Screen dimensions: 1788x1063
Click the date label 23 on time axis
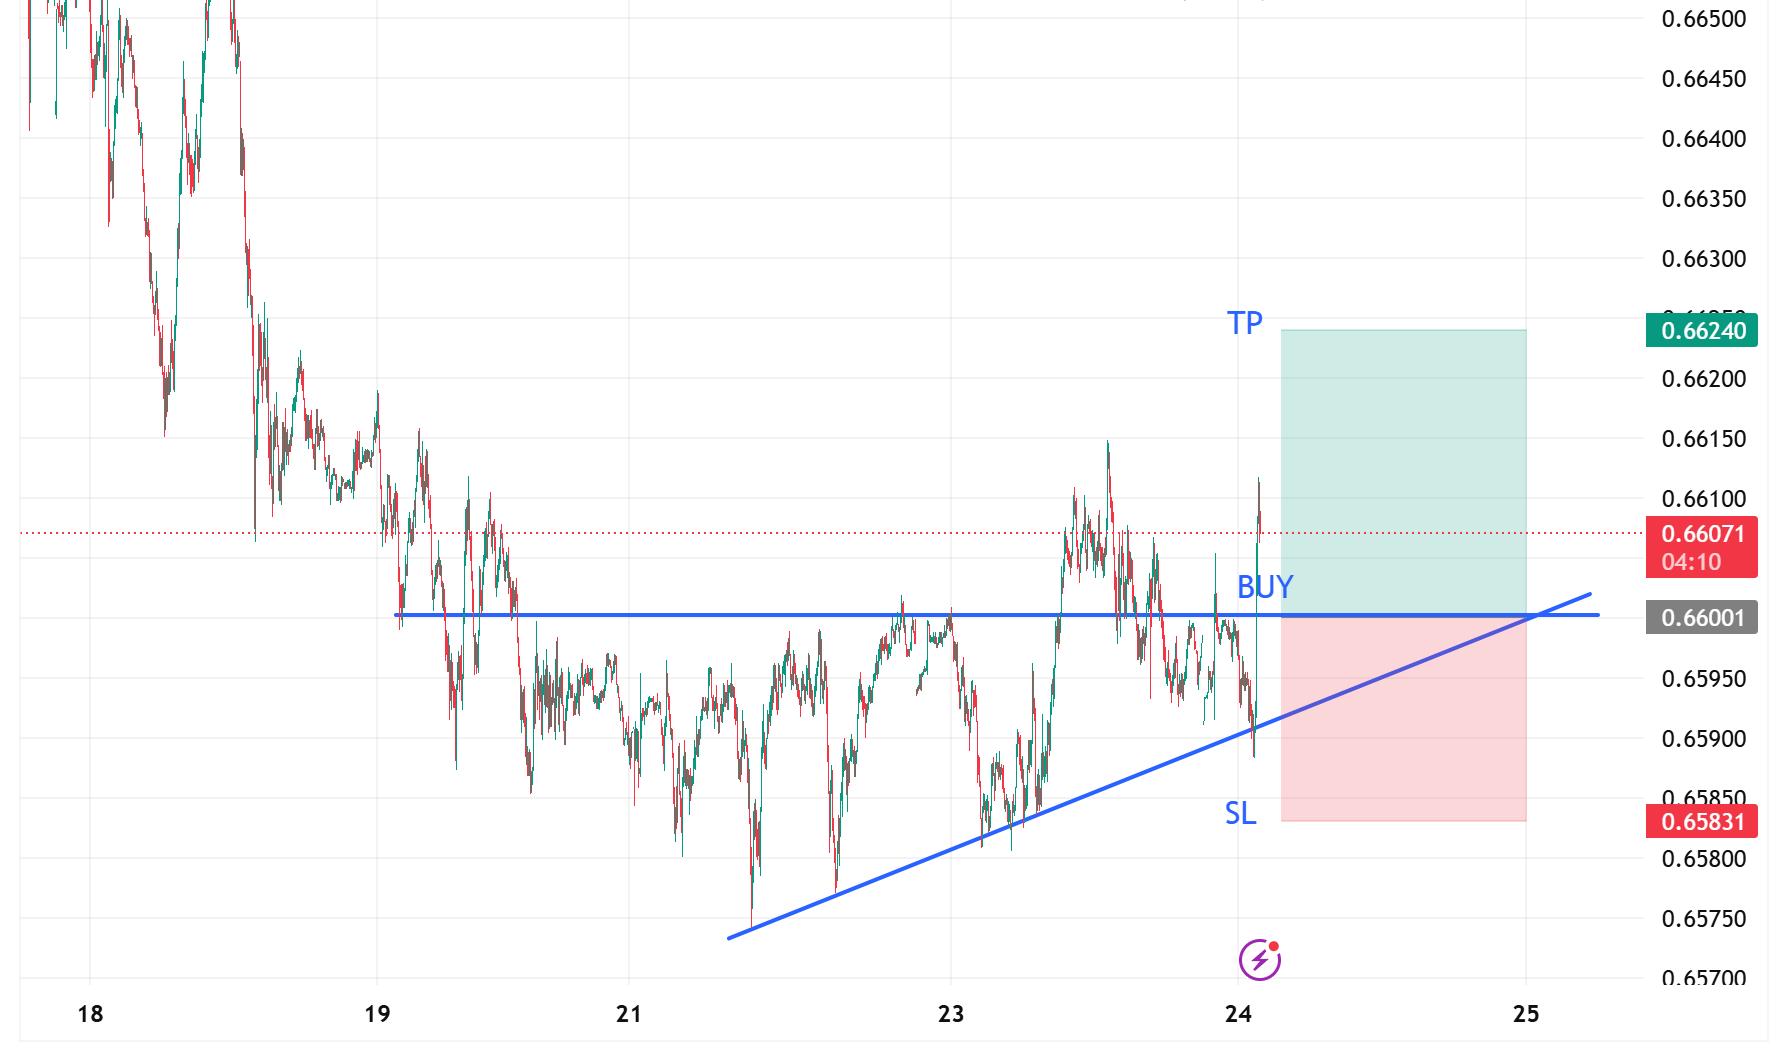click(x=951, y=1014)
